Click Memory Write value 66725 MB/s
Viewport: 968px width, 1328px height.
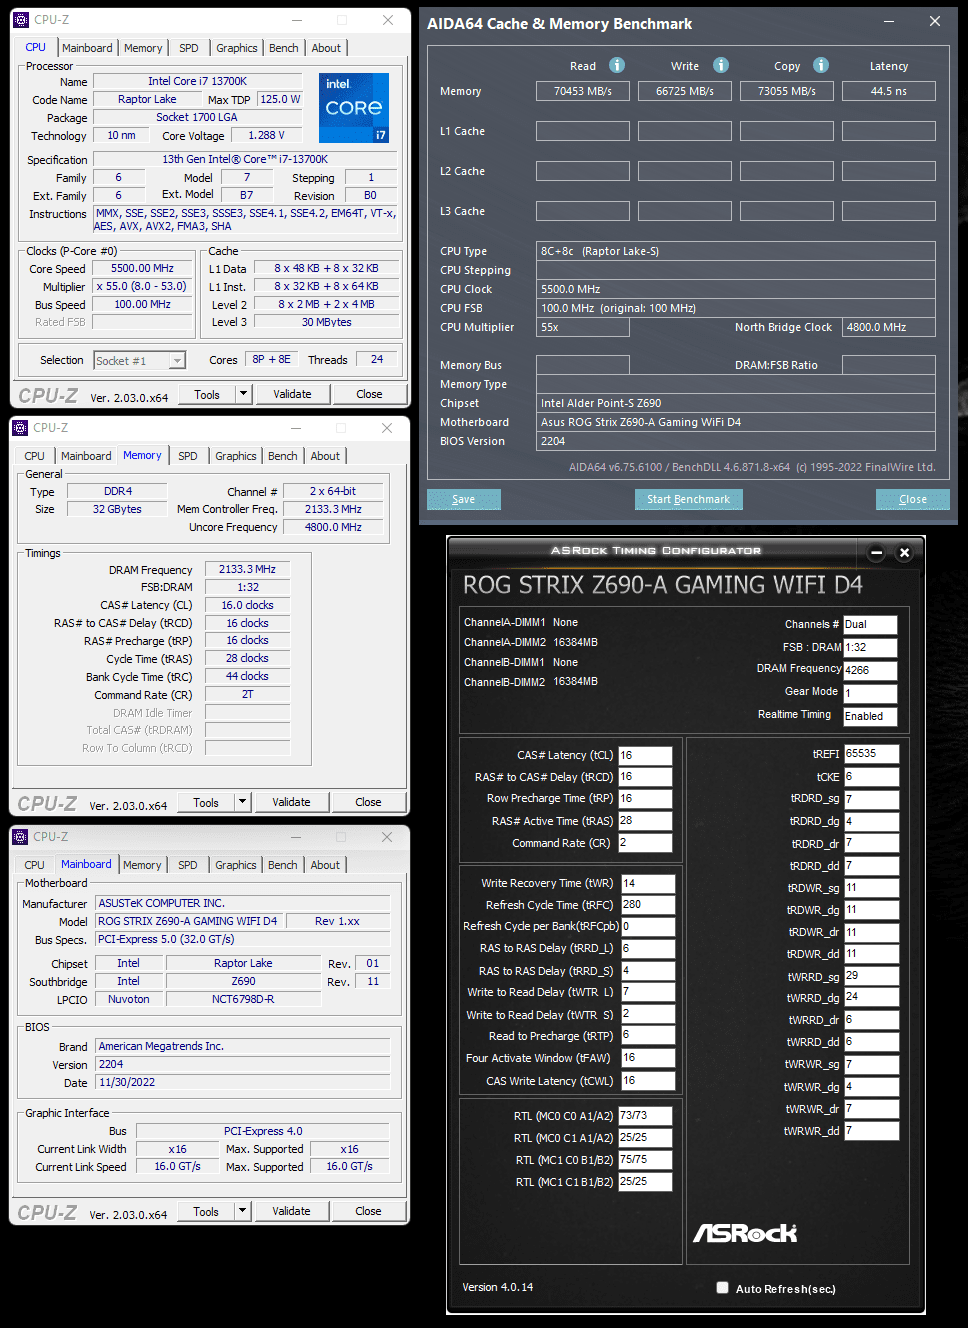click(x=685, y=91)
